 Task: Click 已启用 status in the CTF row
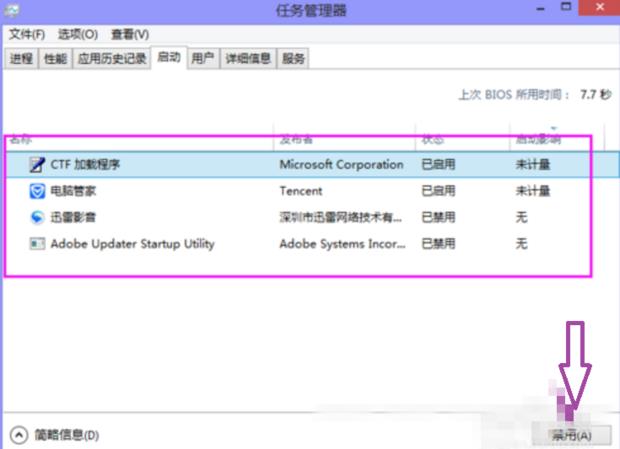click(x=439, y=164)
